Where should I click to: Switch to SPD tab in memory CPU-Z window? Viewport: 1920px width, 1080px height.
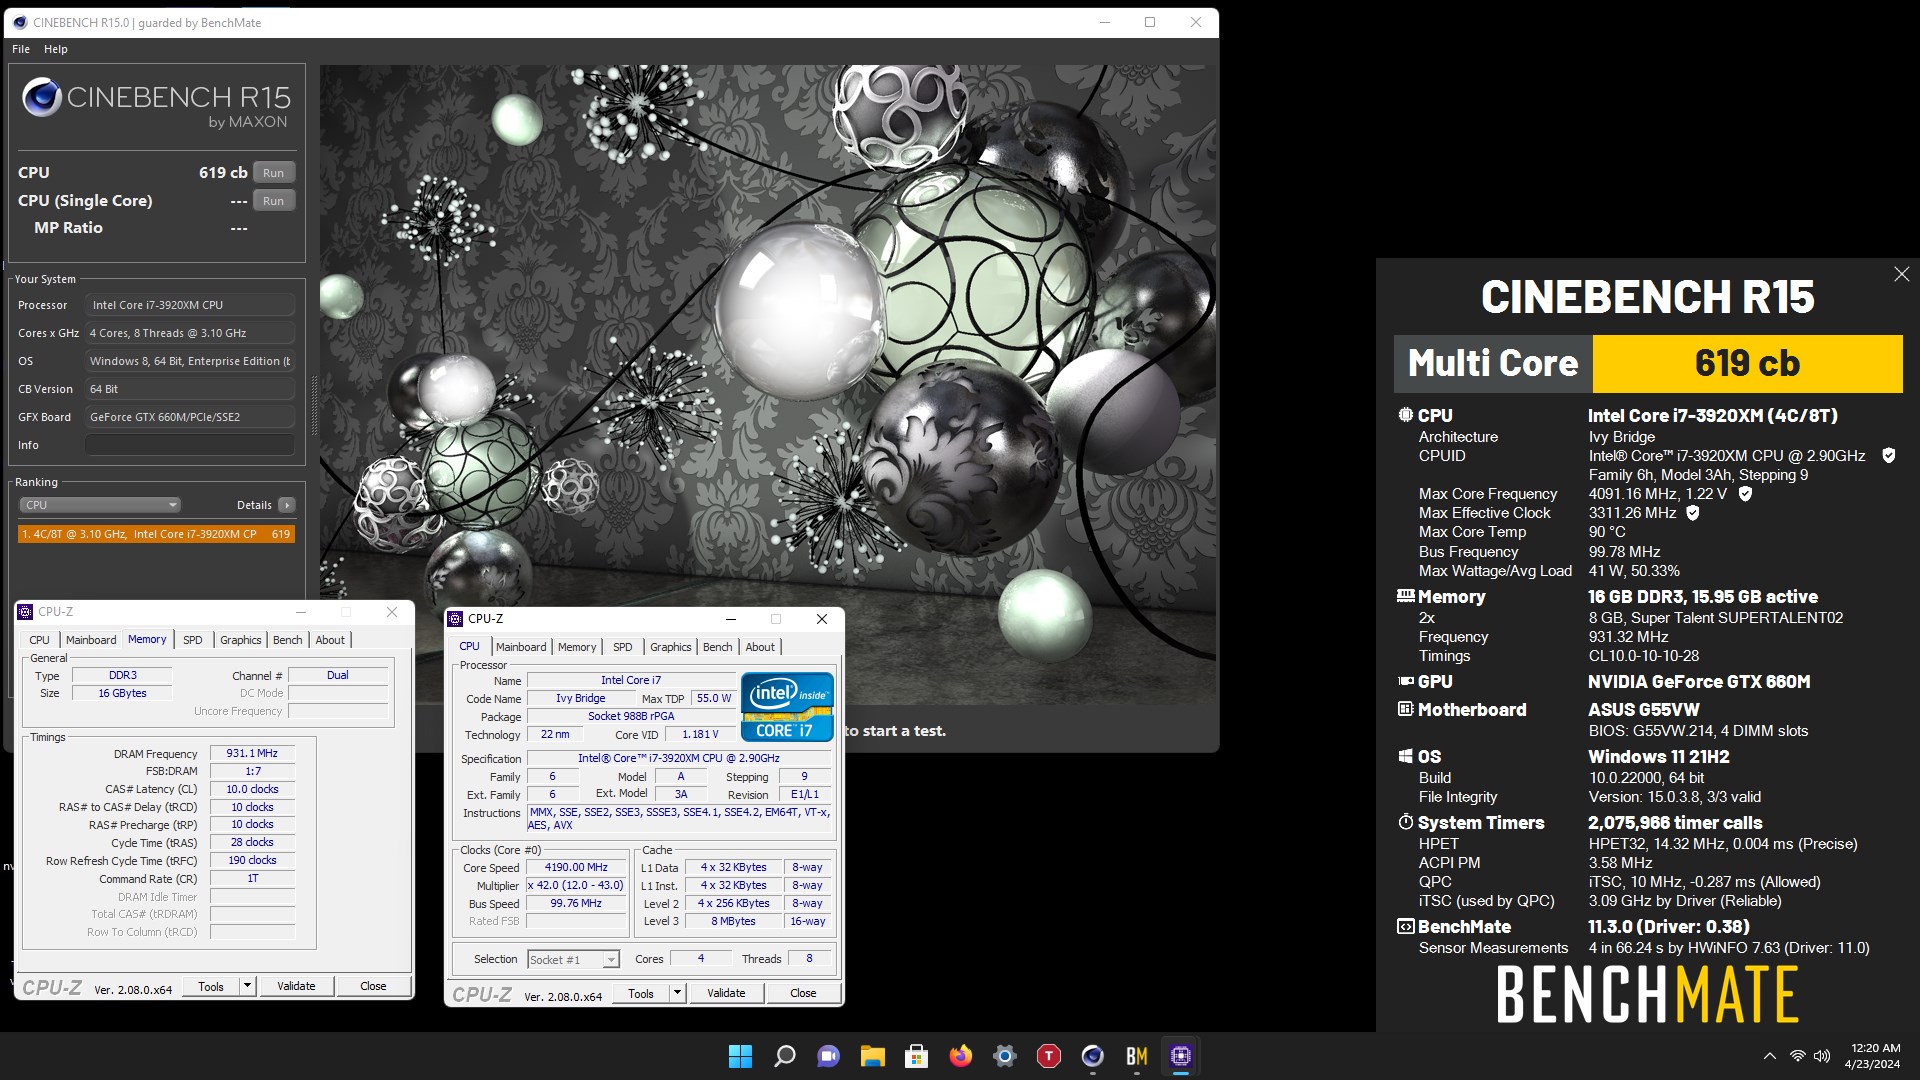[x=193, y=640]
